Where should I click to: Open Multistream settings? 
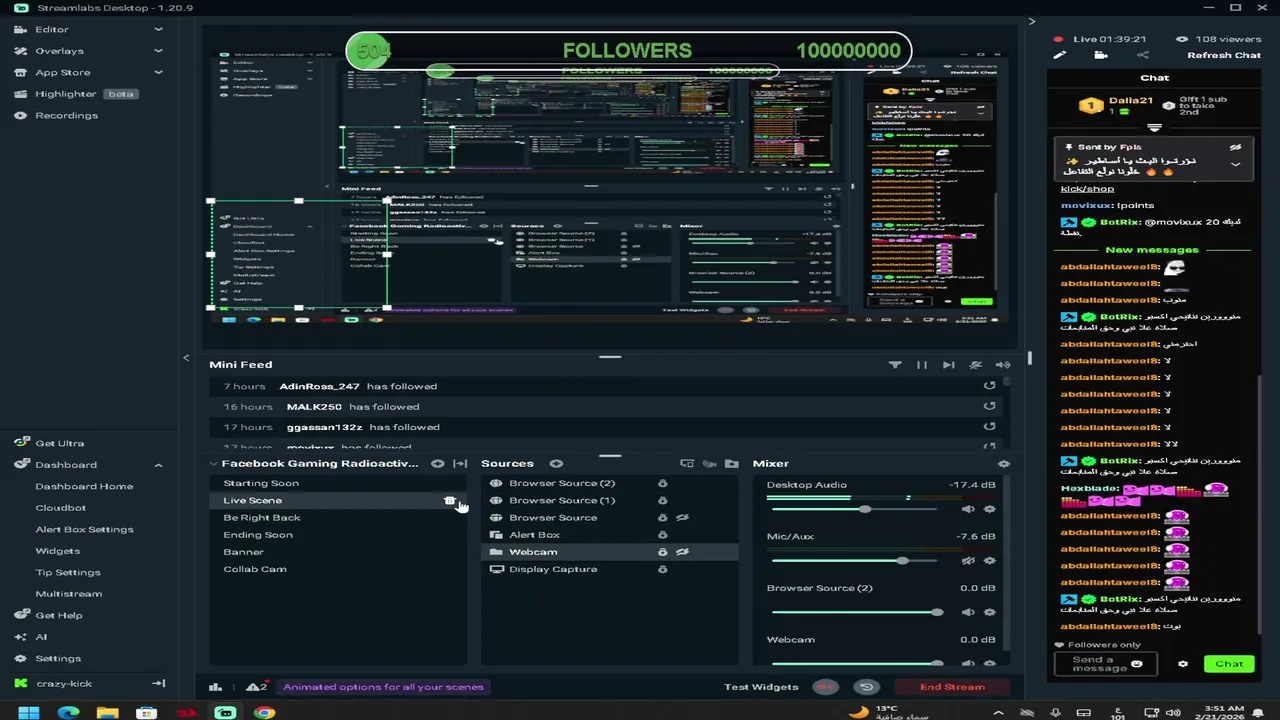[69, 594]
